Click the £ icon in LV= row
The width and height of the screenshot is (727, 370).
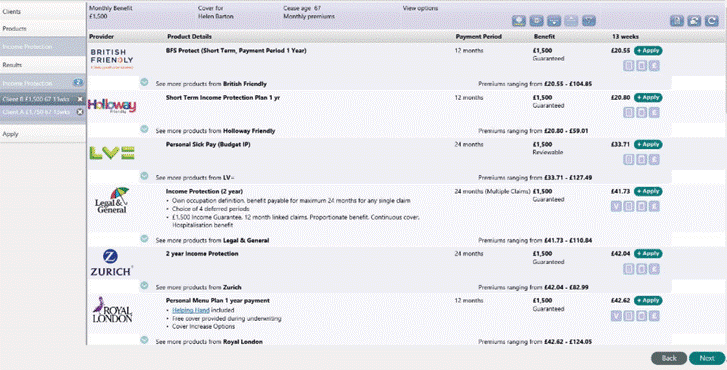pyautogui.click(x=654, y=159)
